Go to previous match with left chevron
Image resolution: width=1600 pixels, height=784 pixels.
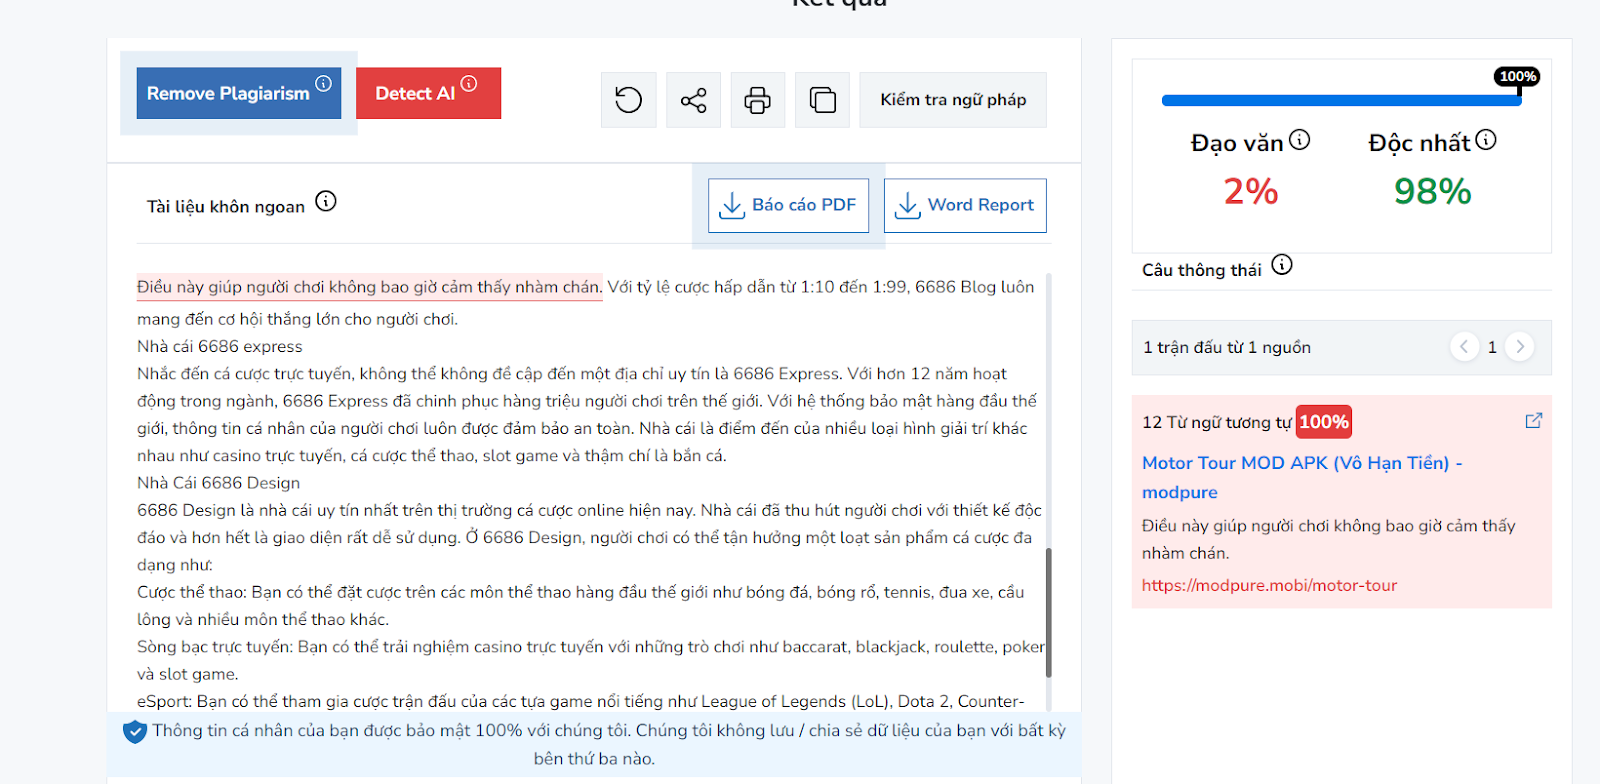tap(1464, 347)
